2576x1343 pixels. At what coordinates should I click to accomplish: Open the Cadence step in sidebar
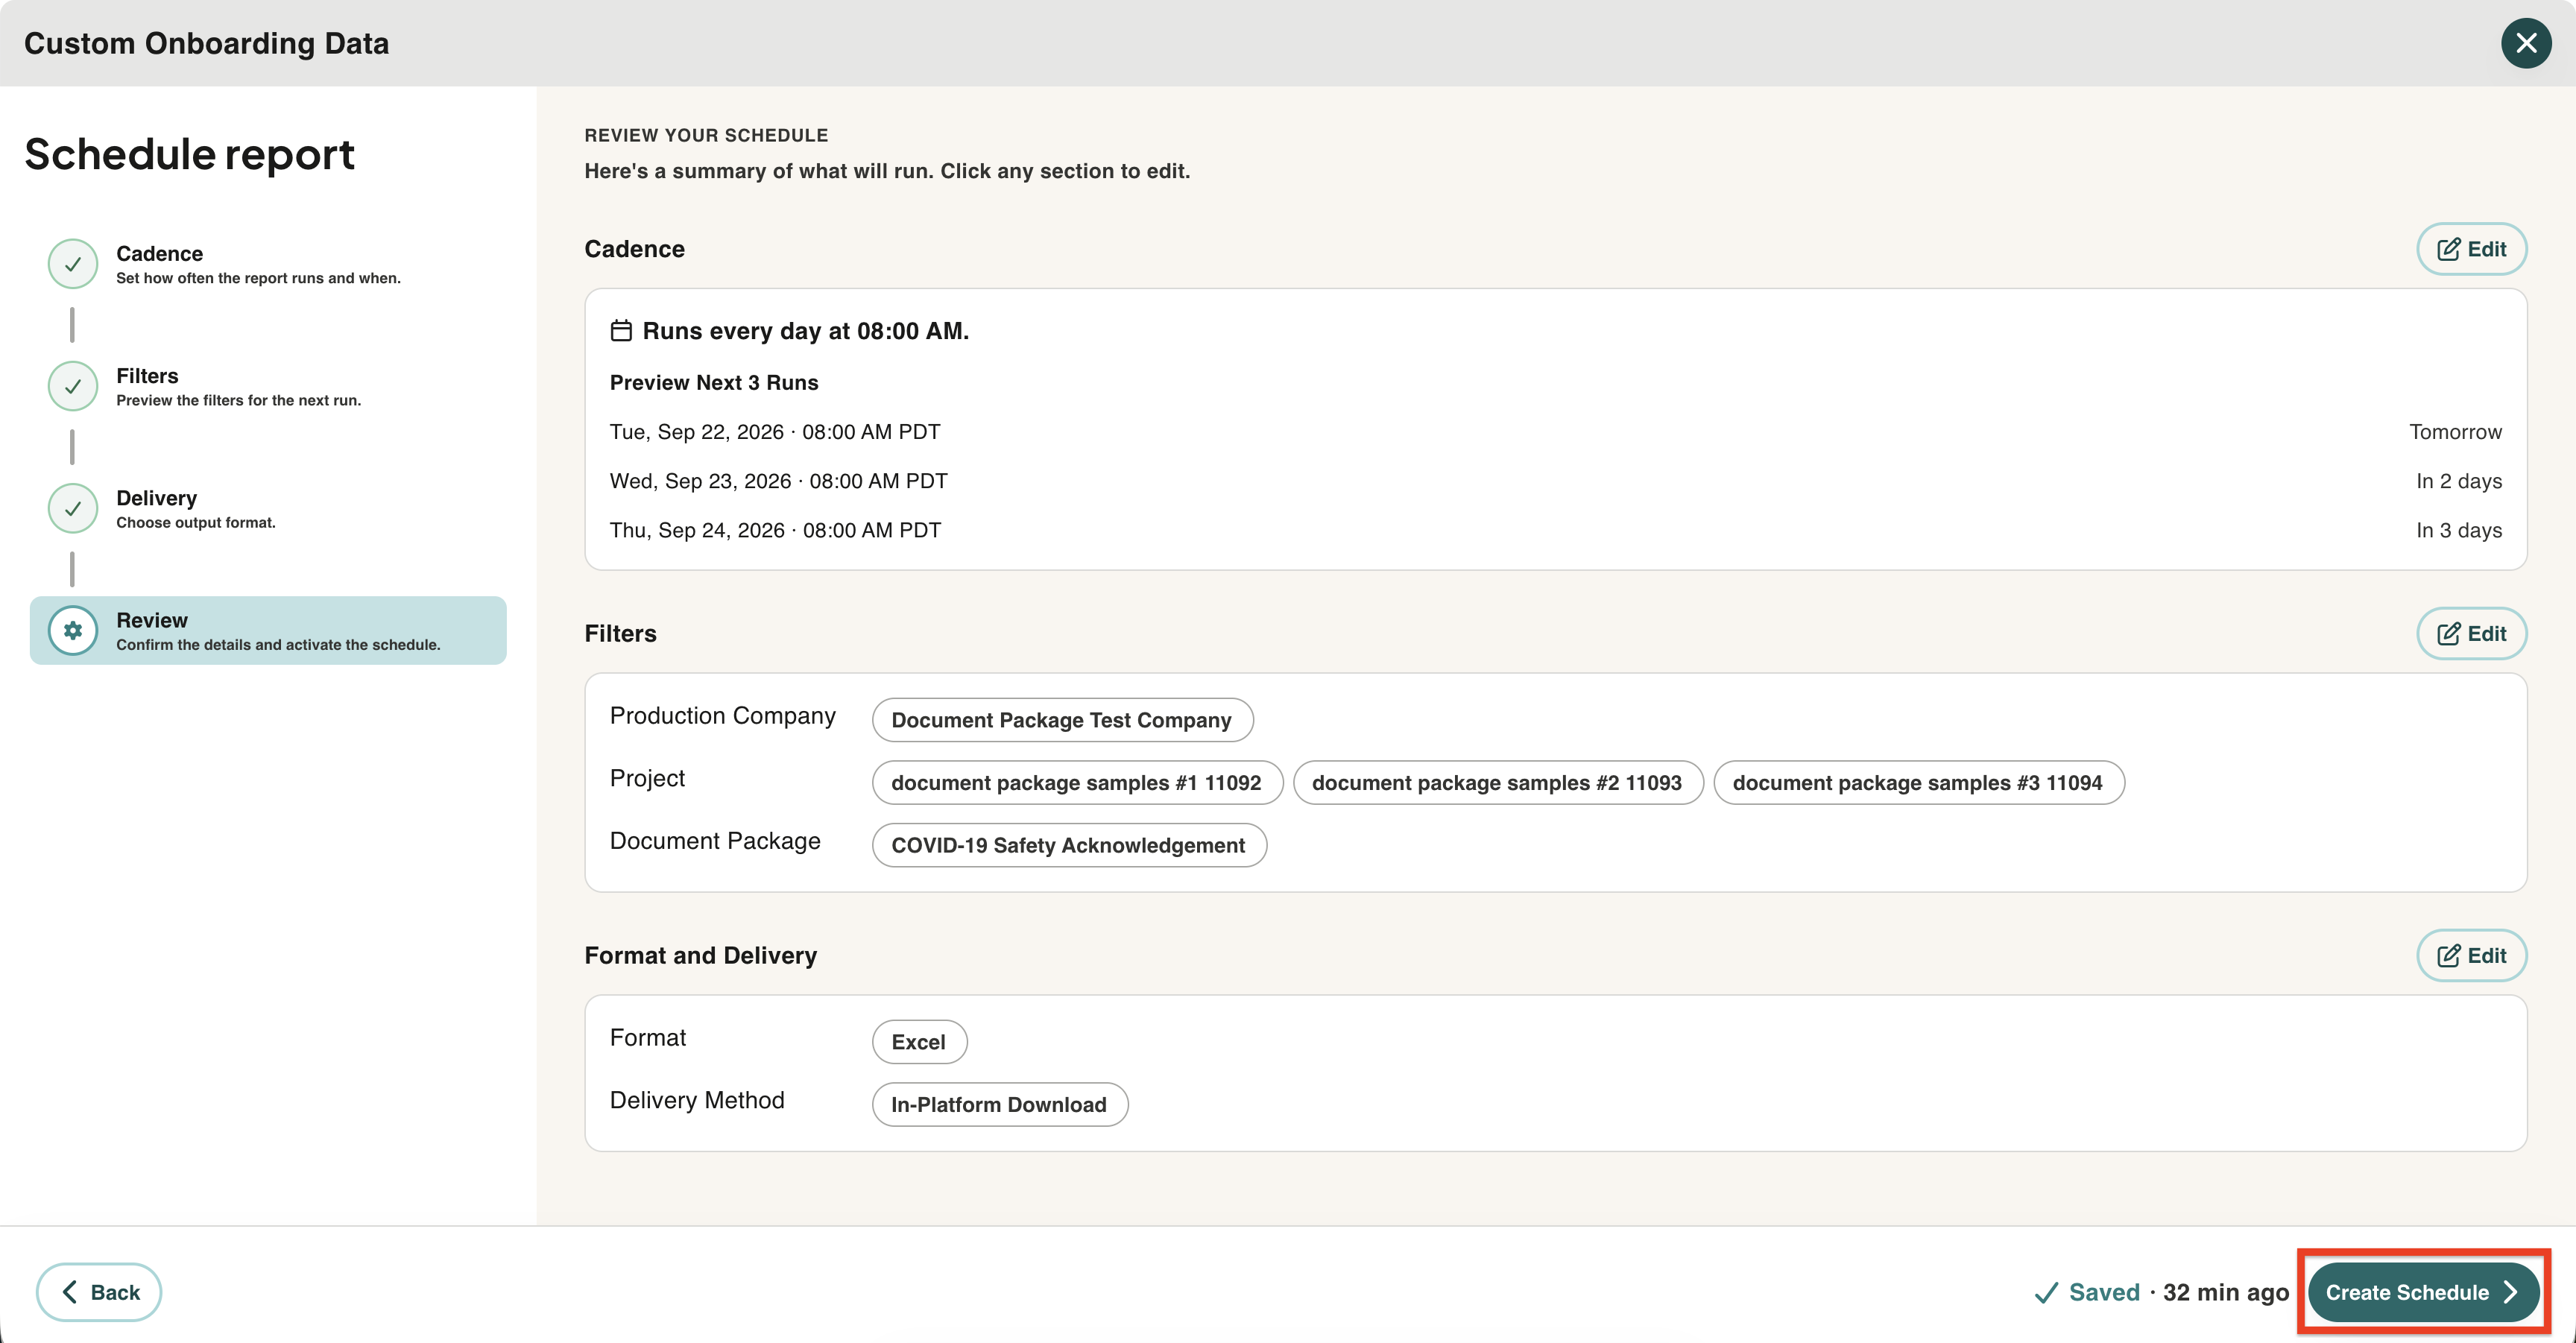(268, 264)
